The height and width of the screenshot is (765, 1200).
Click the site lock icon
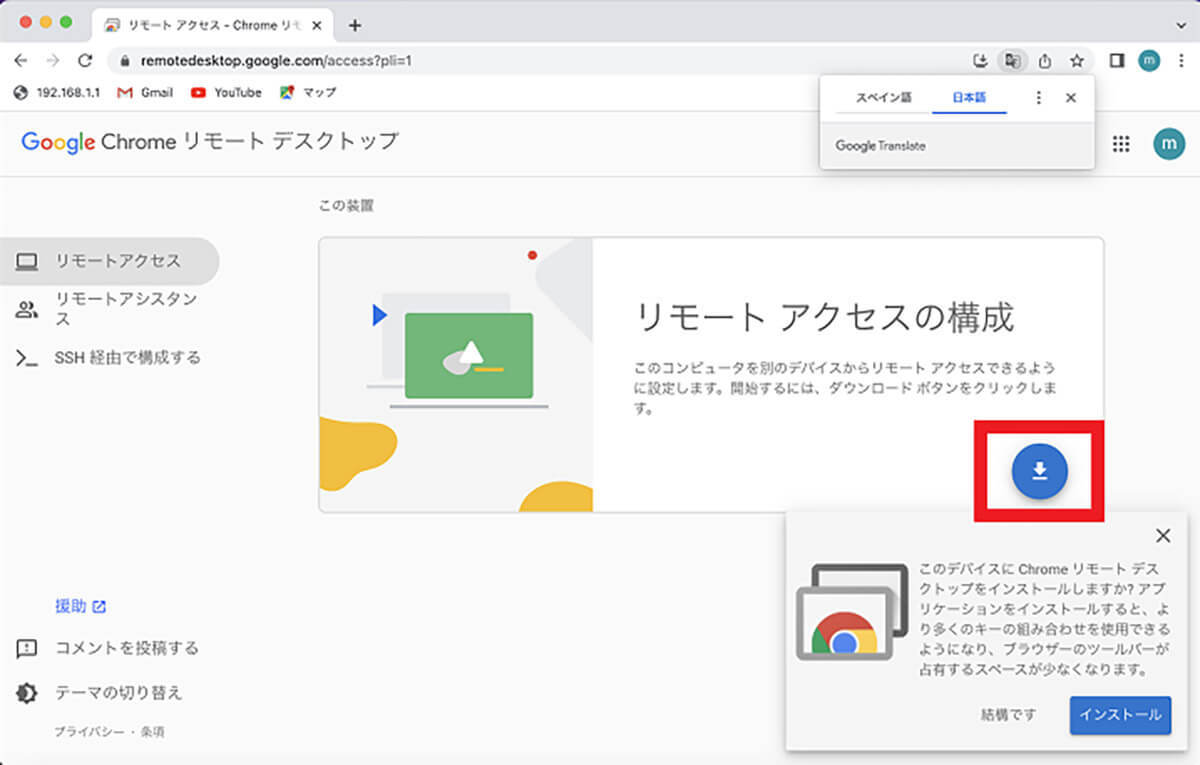click(x=125, y=61)
